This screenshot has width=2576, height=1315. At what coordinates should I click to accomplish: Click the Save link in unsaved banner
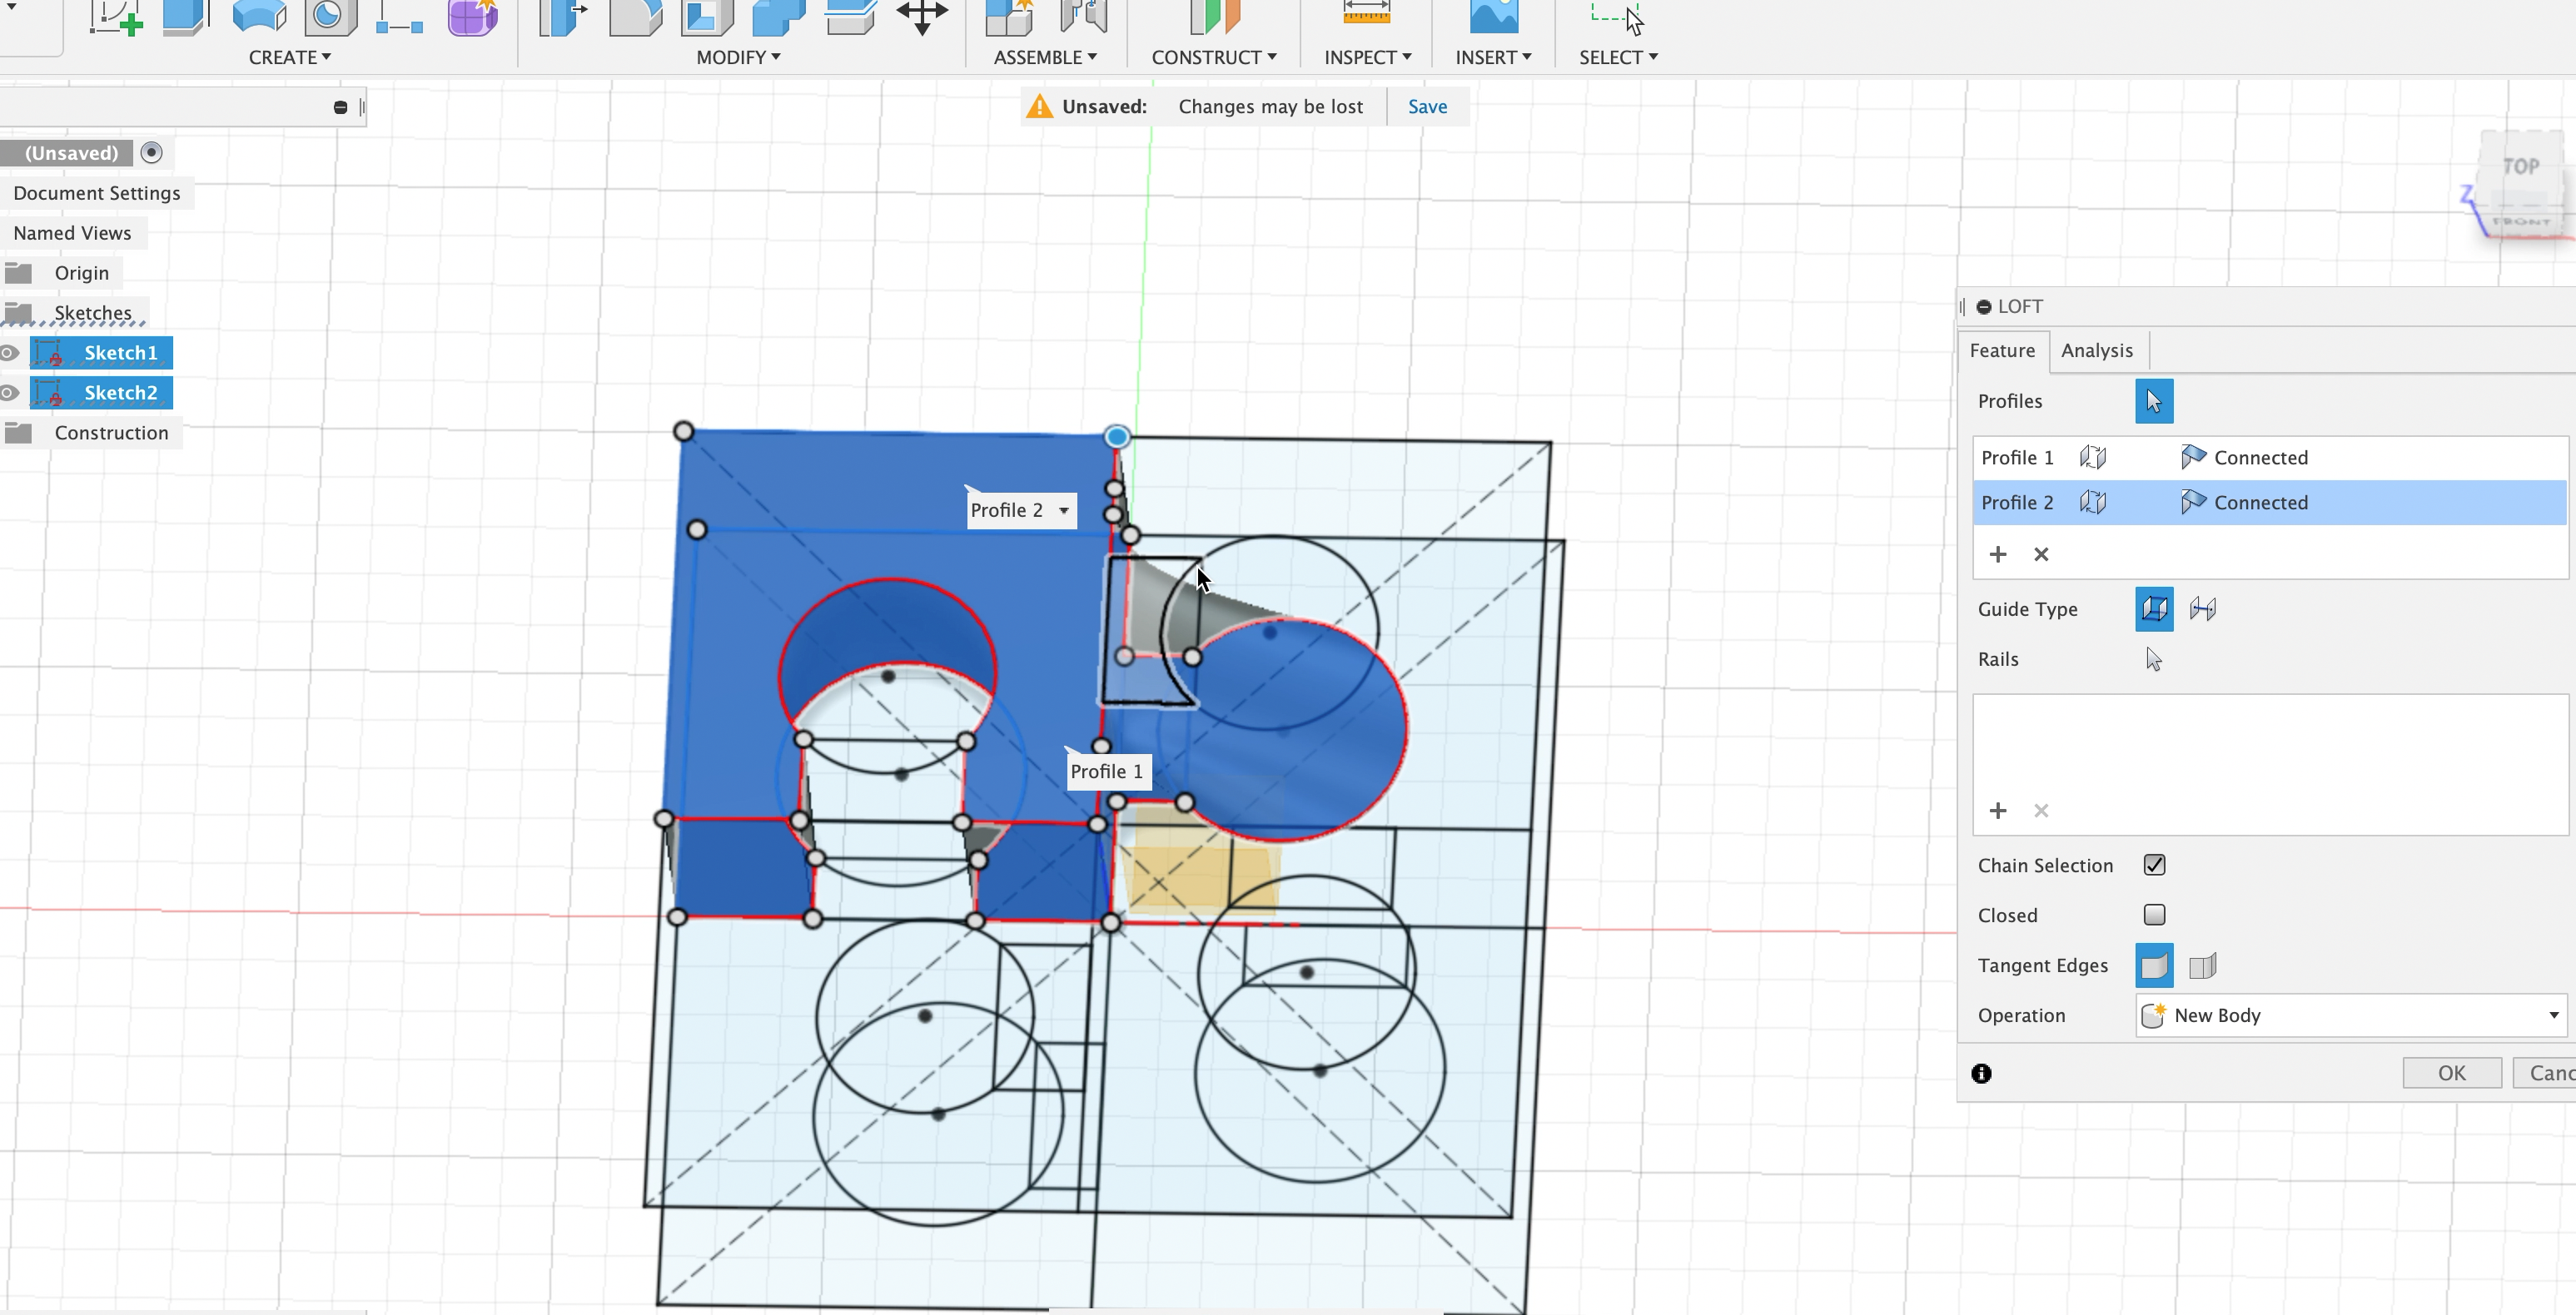[1427, 107]
